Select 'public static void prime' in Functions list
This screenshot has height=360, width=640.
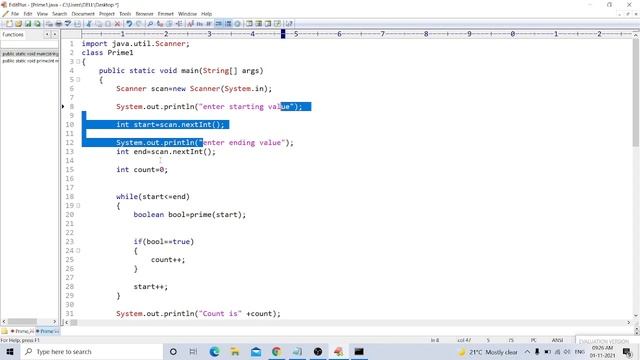pos(30,61)
